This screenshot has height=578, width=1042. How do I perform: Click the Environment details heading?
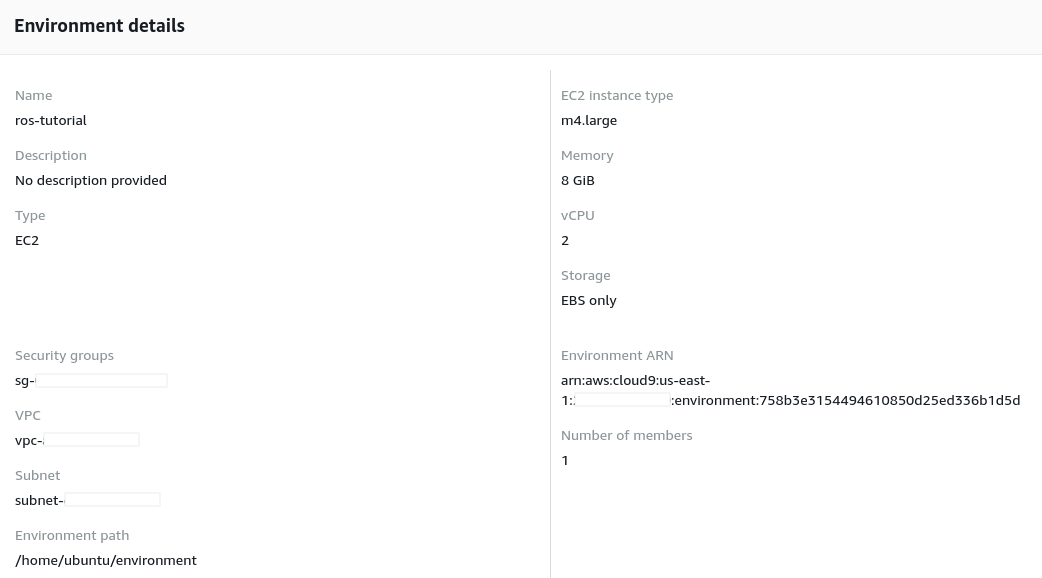click(99, 26)
